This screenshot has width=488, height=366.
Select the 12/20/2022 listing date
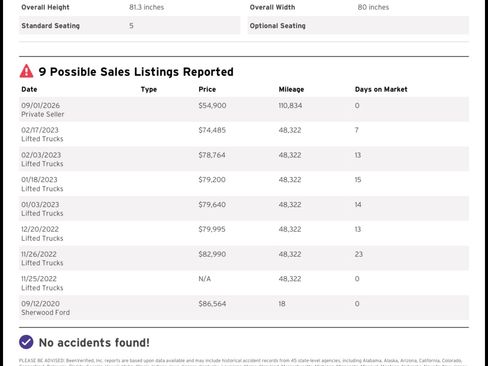[40, 229]
